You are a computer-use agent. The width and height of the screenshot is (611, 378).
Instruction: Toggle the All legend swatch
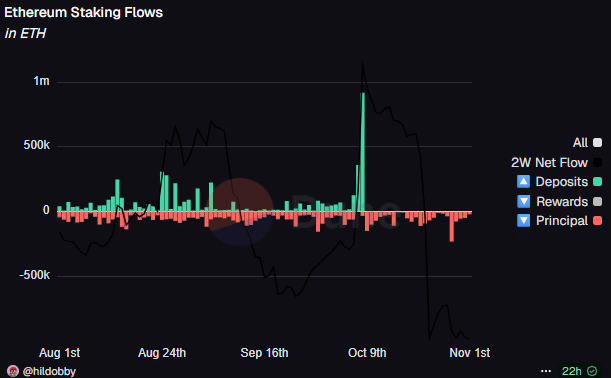click(x=597, y=143)
